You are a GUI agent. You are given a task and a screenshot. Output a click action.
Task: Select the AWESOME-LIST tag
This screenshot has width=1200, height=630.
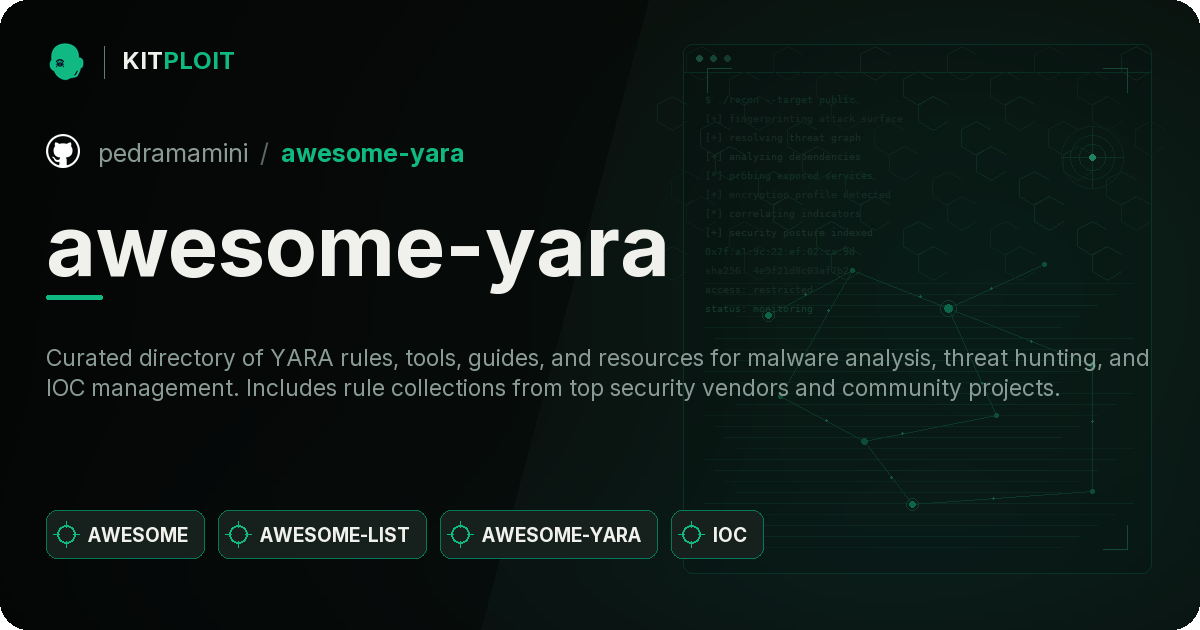pyautogui.click(x=322, y=534)
